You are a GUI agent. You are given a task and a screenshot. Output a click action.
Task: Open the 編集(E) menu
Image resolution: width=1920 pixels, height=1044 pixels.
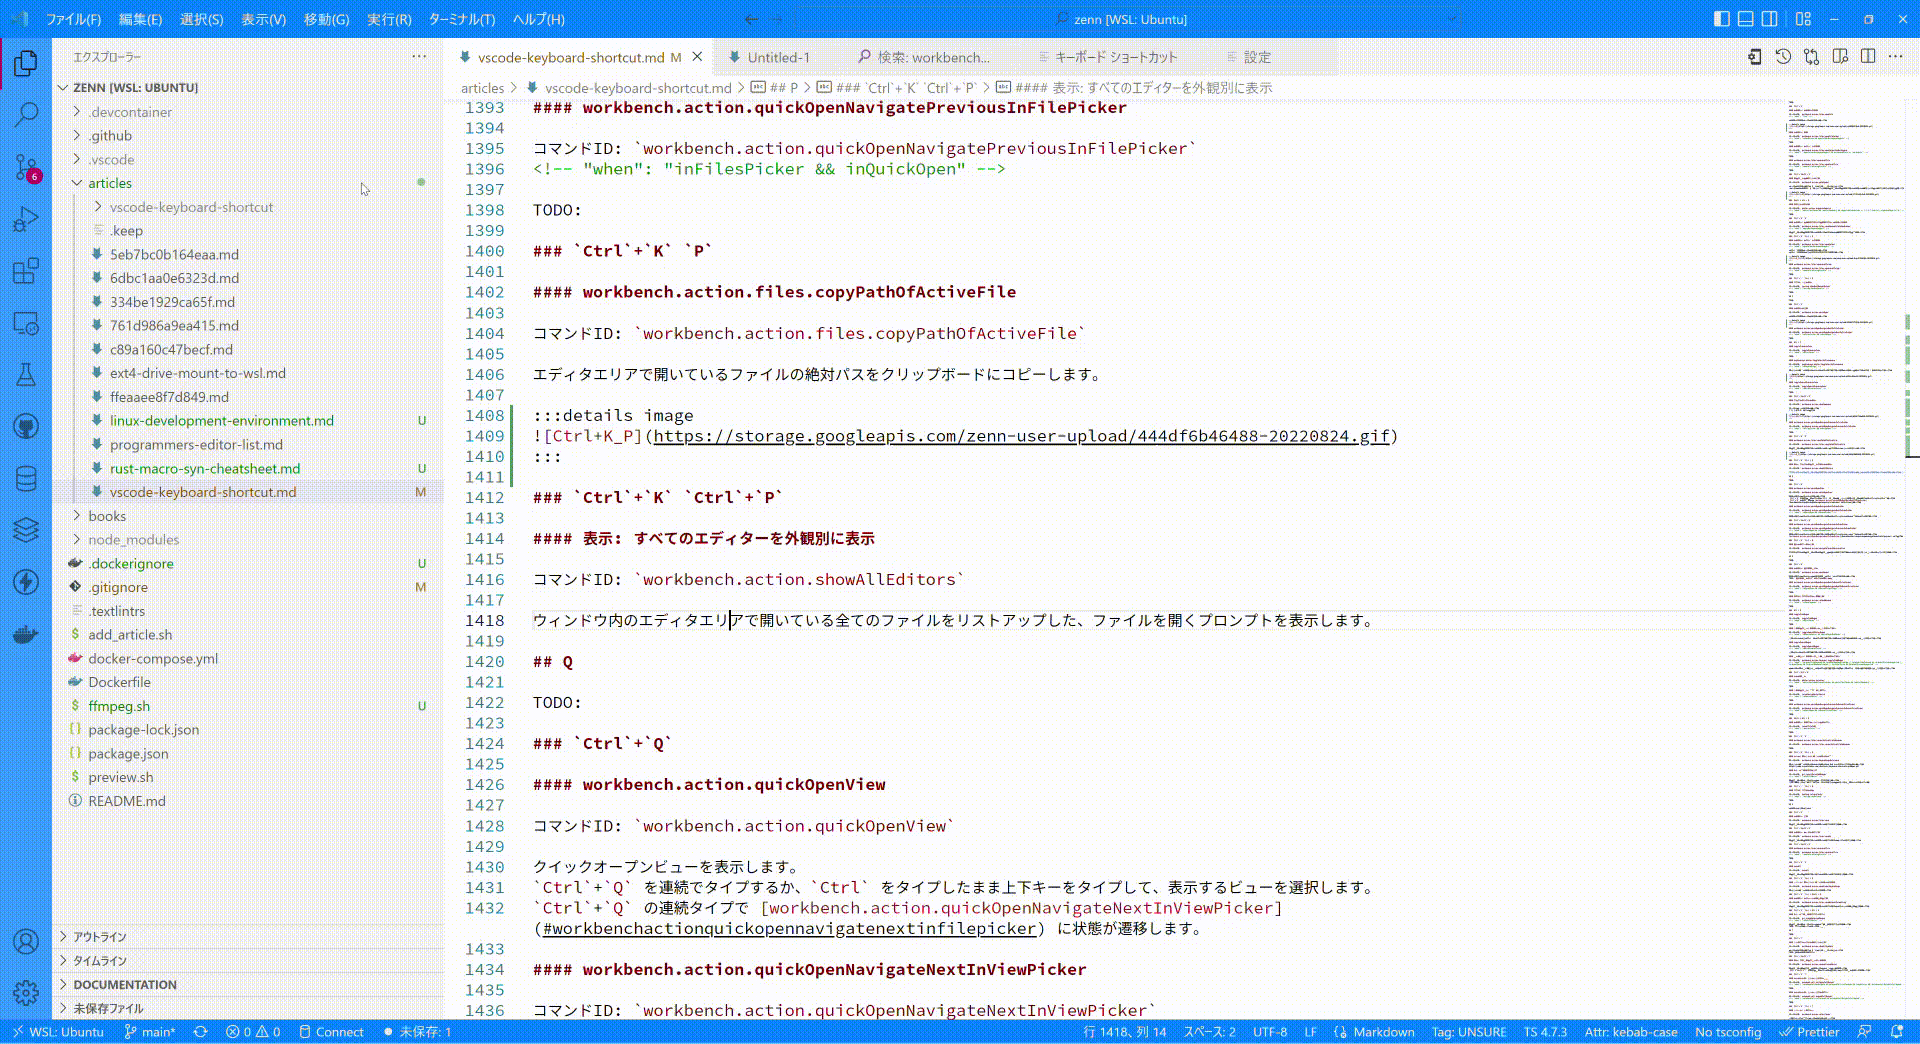140,19
